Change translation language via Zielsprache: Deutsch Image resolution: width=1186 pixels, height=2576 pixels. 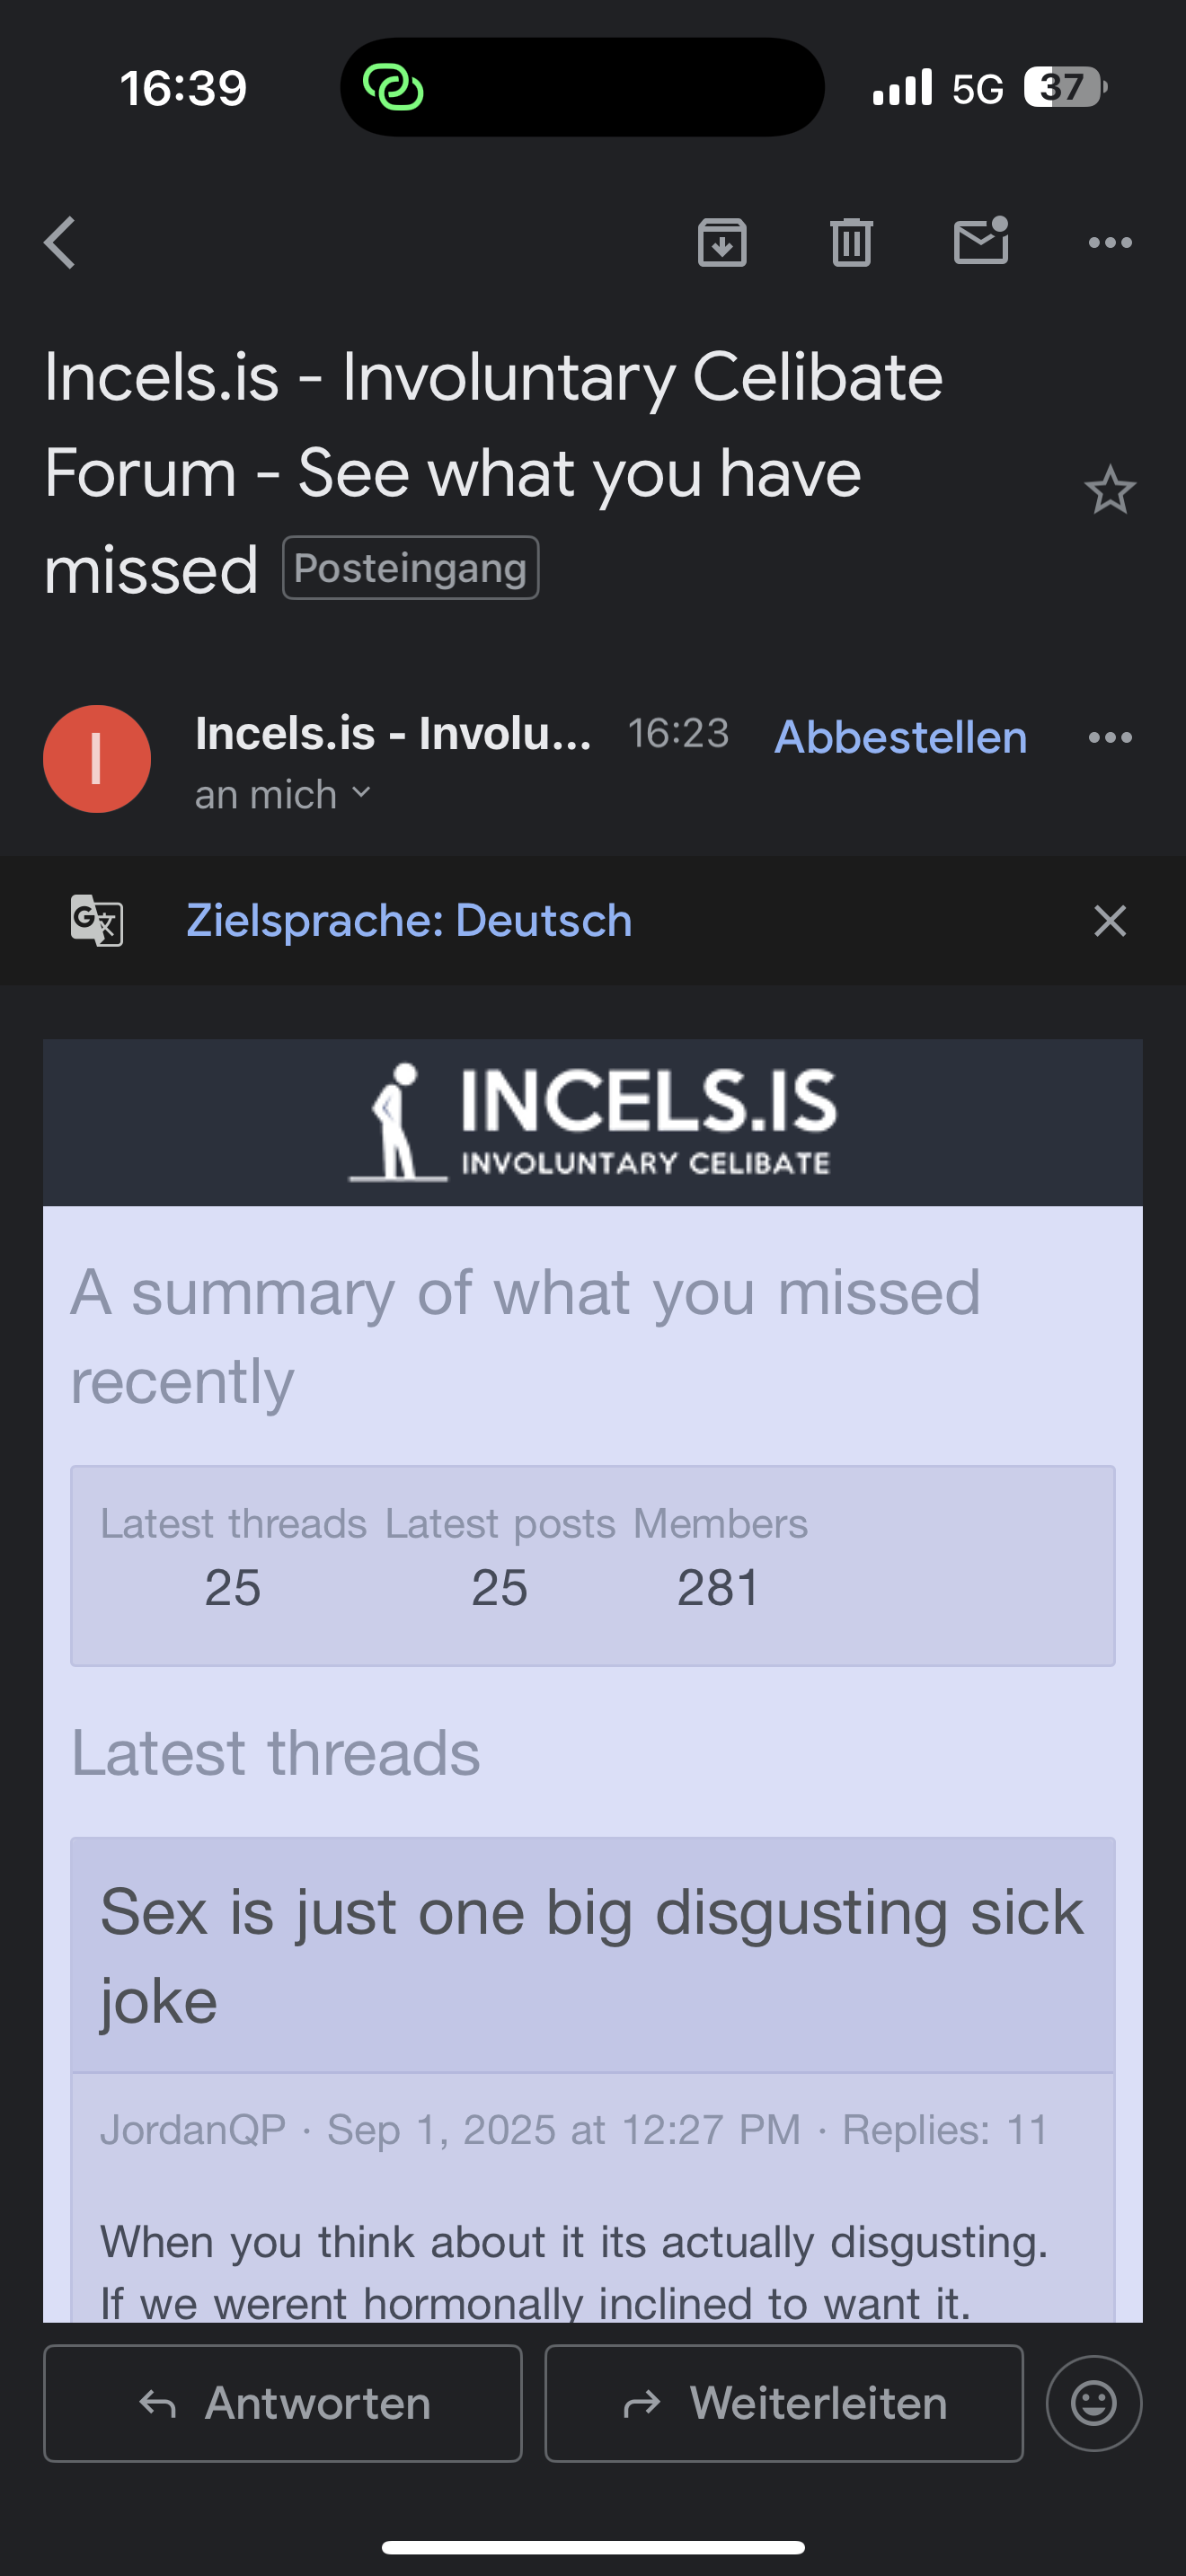tap(409, 920)
